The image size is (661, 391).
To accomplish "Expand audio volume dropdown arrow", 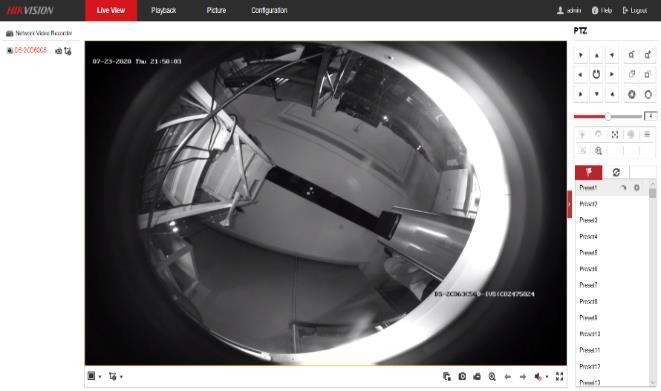I will 547,377.
